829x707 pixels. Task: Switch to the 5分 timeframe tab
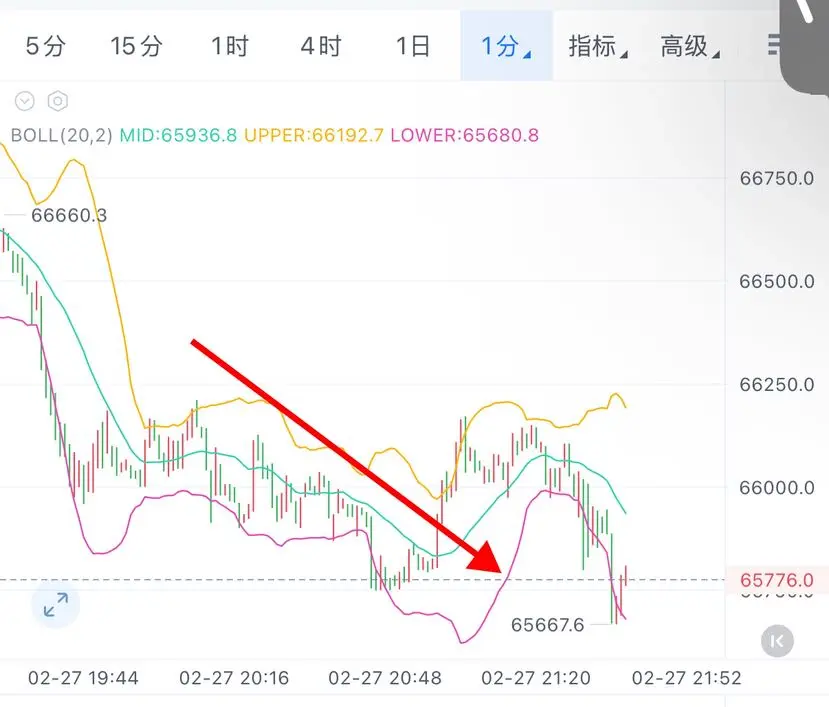pyautogui.click(x=45, y=46)
